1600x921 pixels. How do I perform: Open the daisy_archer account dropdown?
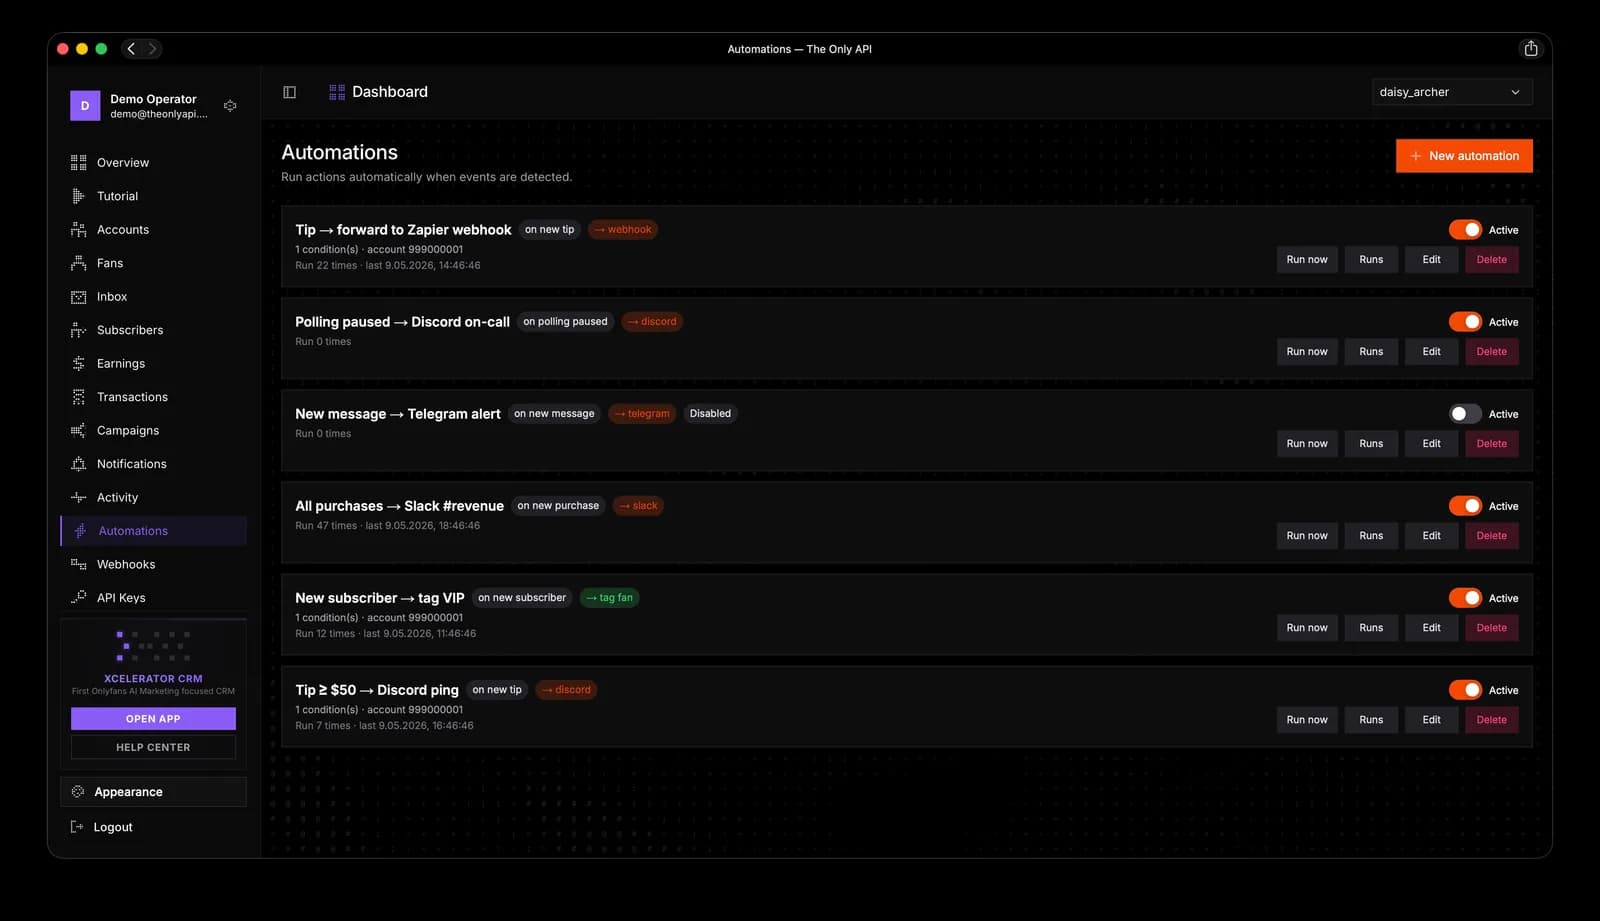[1452, 92]
